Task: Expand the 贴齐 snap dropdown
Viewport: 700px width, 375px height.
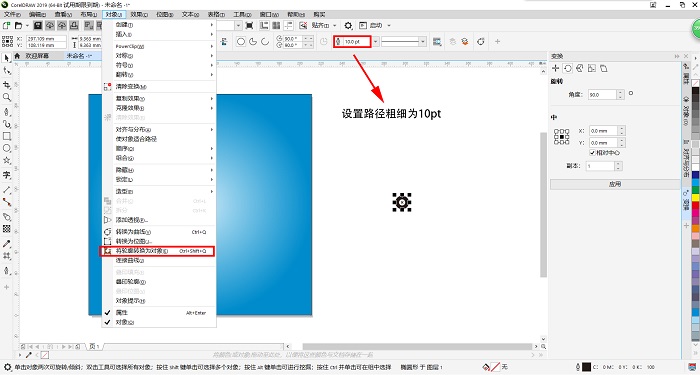Action: 334,25
